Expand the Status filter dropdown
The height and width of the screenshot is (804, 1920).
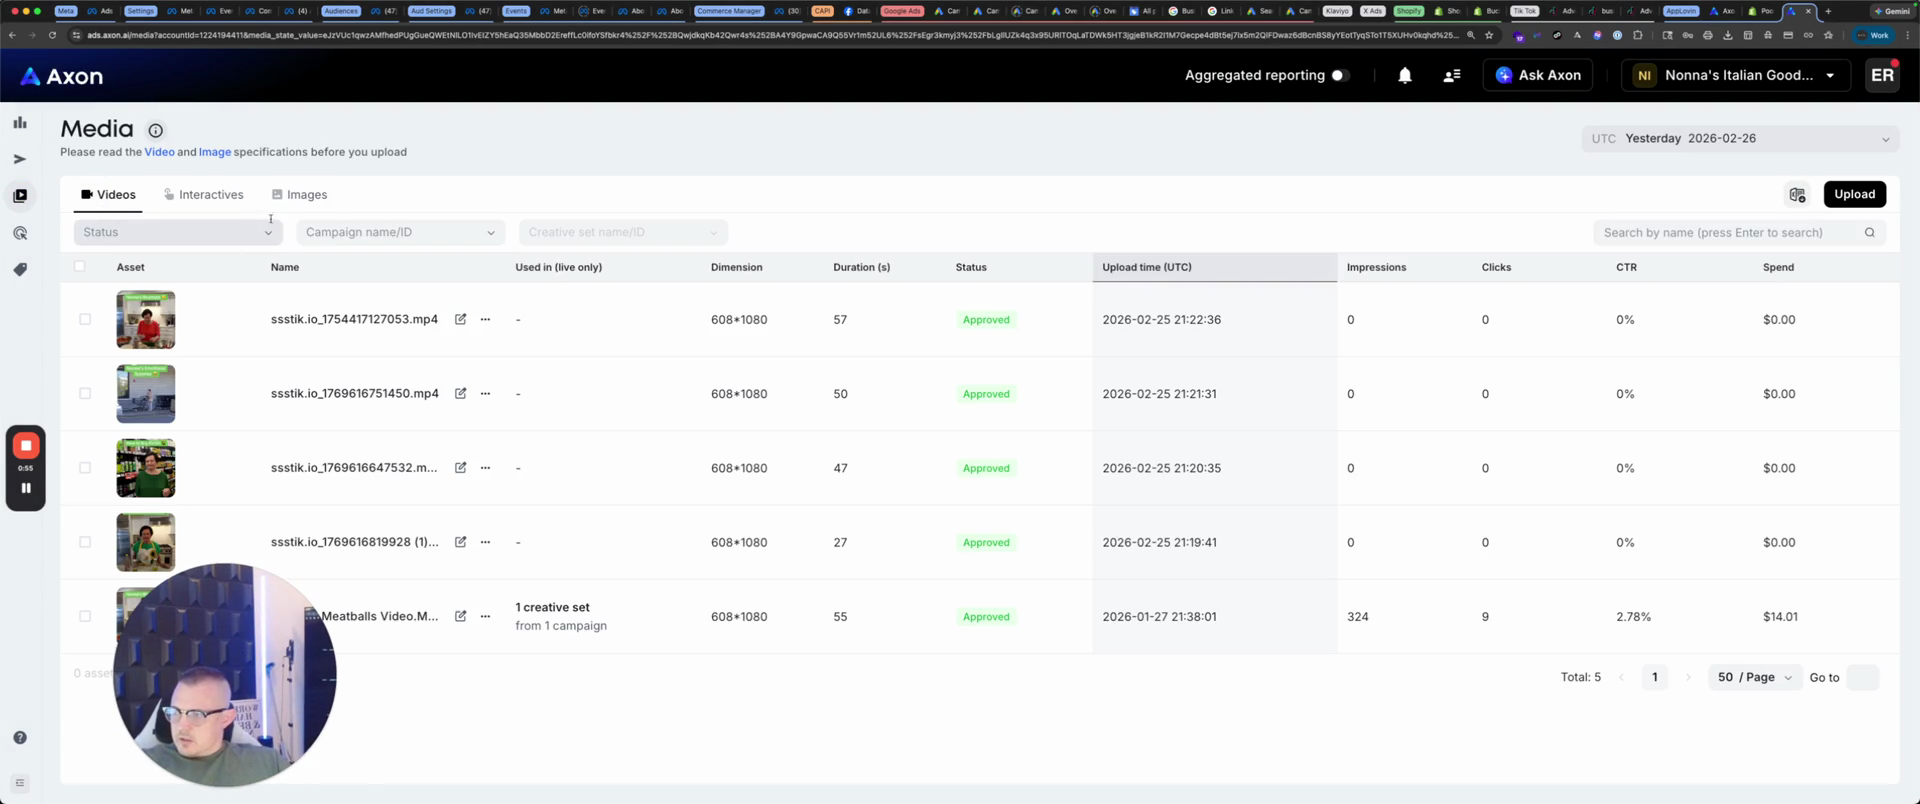[x=177, y=232]
